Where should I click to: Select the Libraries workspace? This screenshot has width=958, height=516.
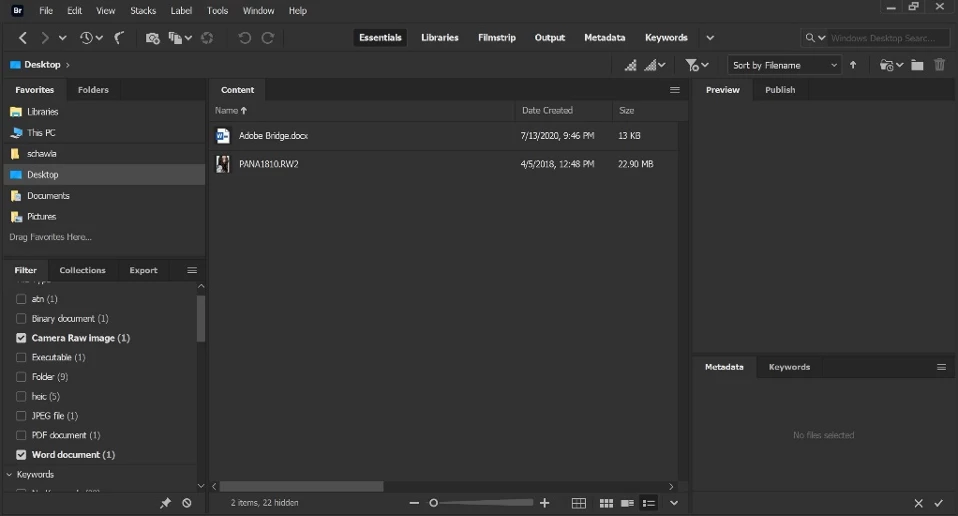point(440,38)
